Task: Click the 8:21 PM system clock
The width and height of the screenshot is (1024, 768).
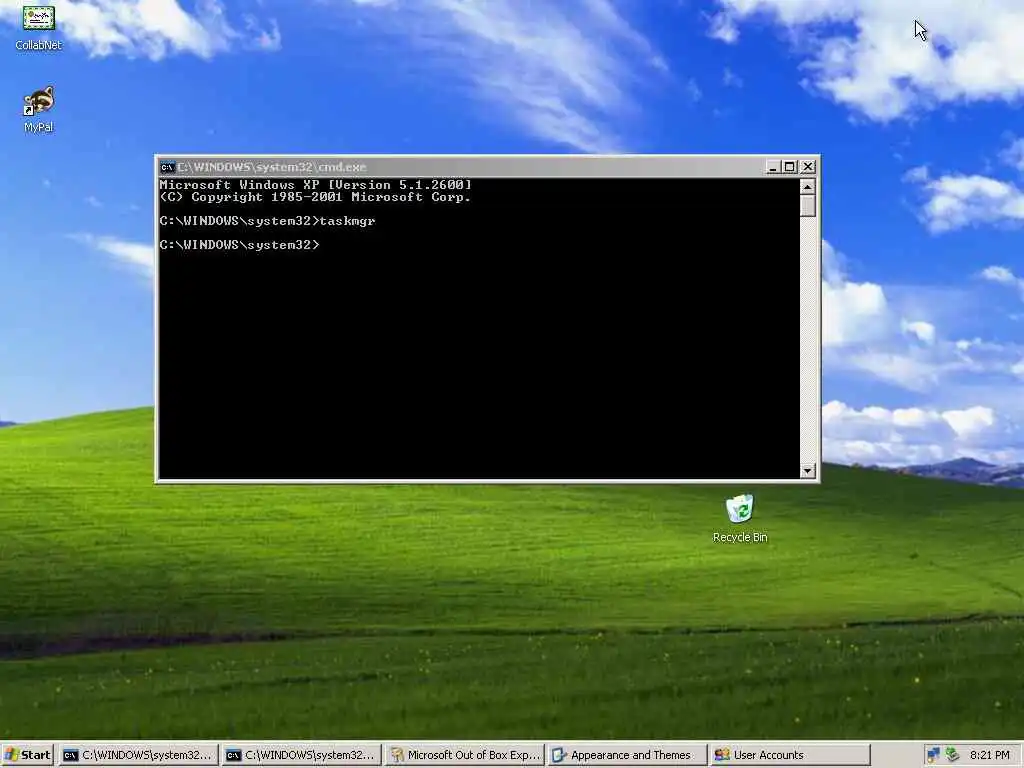Action: click(x=989, y=755)
